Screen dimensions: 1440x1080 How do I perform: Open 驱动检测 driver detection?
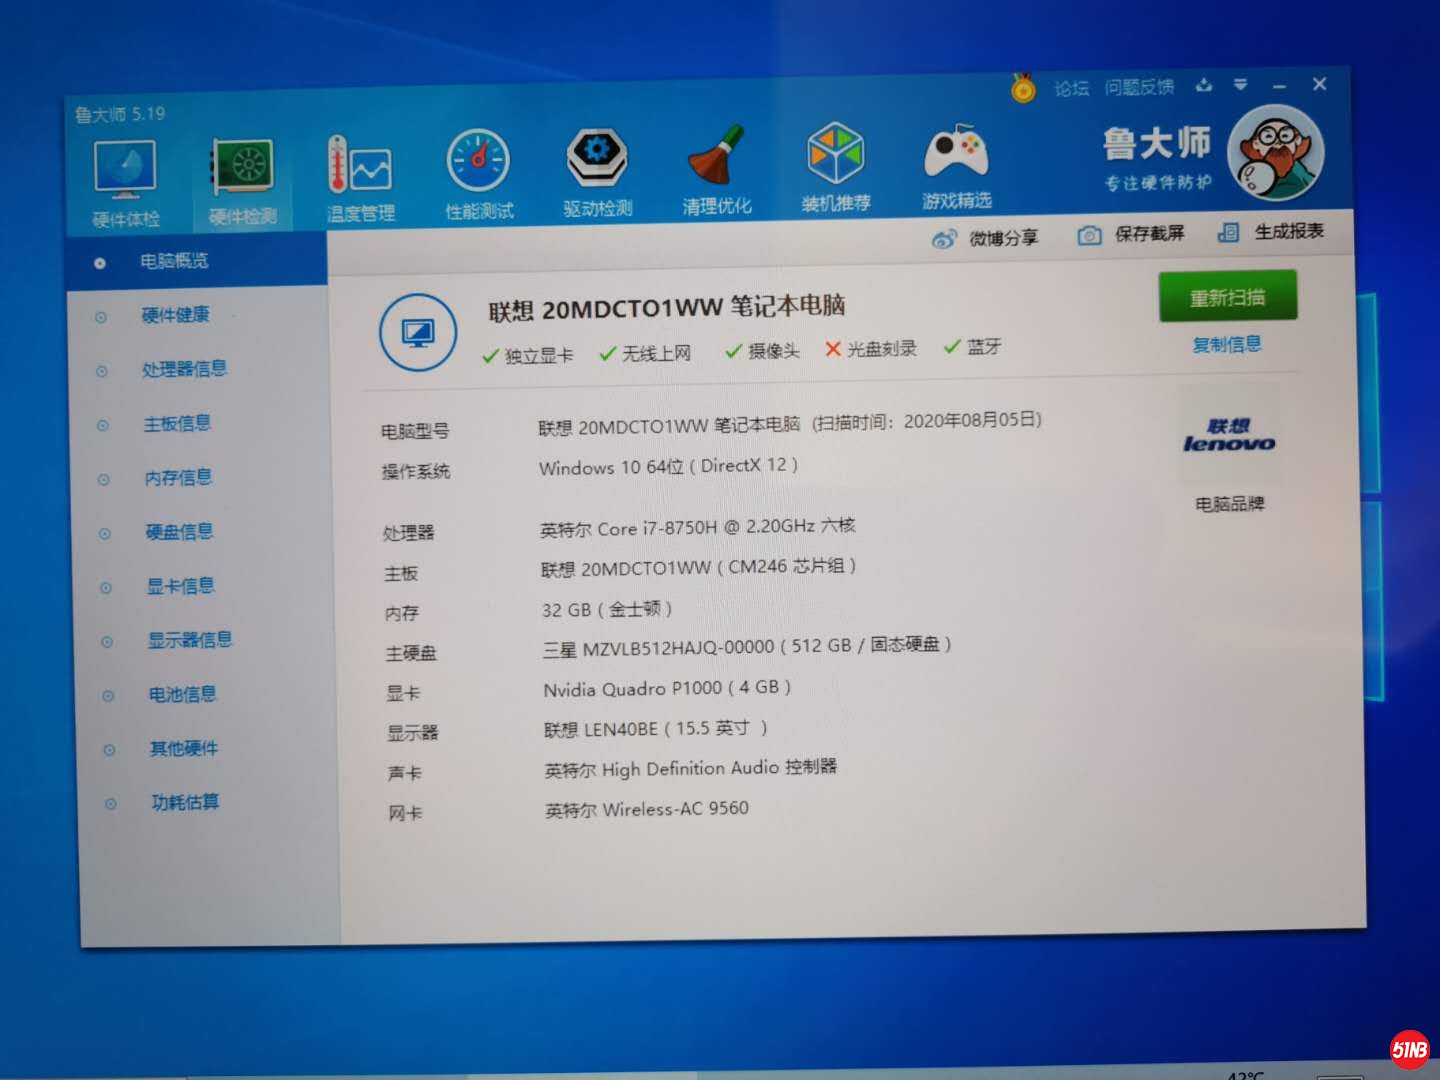tap(597, 160)
